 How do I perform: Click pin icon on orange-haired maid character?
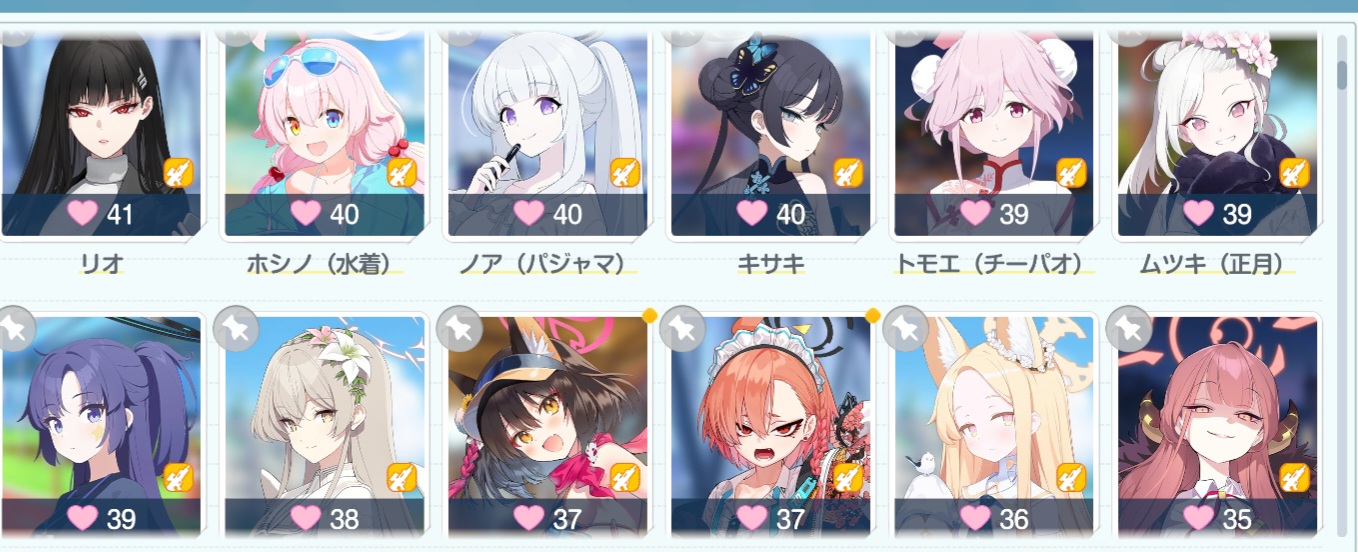pyautogui.click(x=683, y=328)
